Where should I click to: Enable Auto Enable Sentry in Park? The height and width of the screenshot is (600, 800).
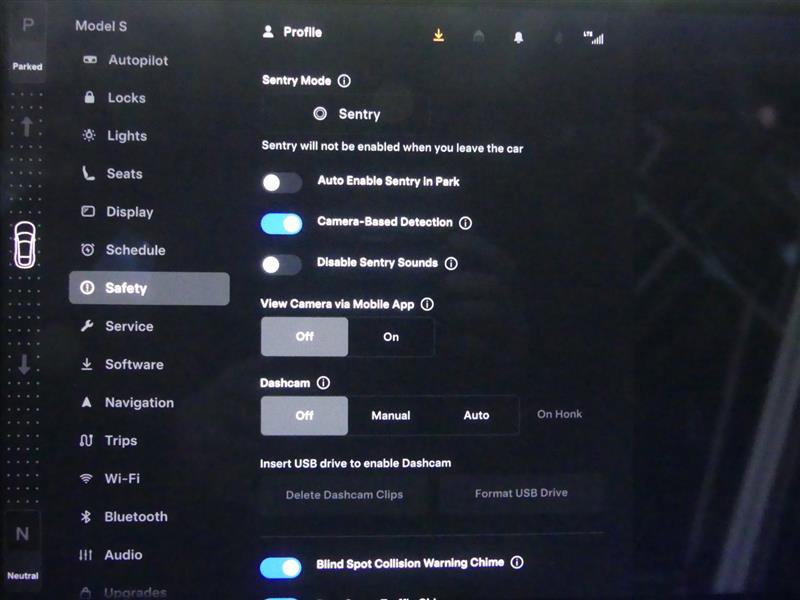pyautogui.click(x=281, y=182)
